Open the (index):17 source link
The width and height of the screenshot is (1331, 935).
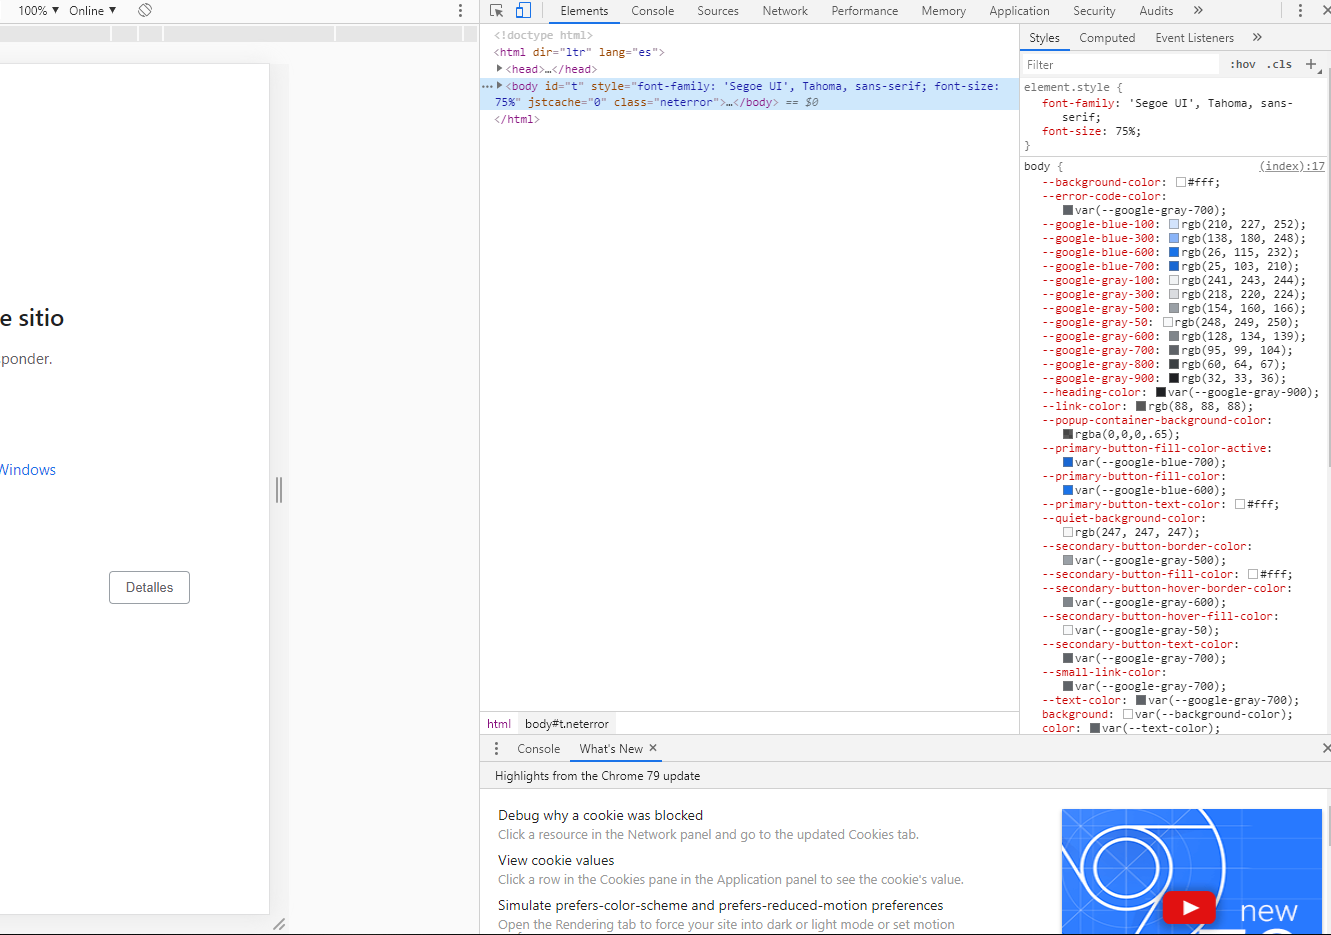pos(1291,167)
